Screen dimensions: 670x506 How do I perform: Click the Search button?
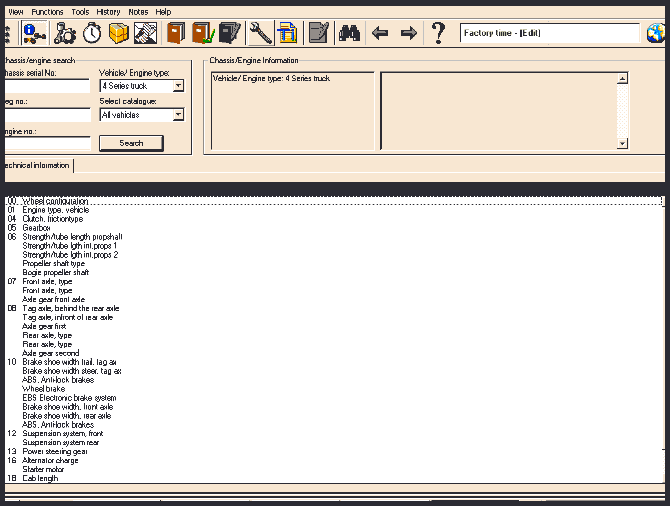(x=131, y=143)
